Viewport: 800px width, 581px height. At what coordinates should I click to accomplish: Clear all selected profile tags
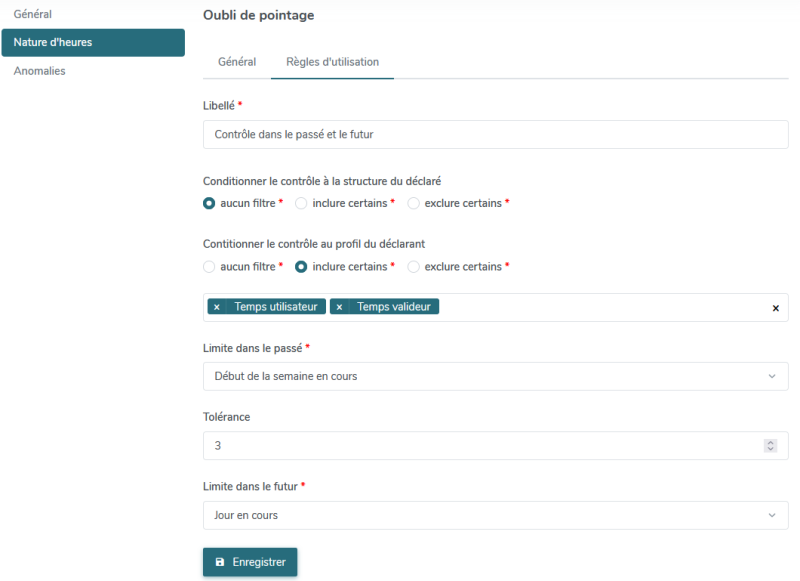click(x=775, y=308)
